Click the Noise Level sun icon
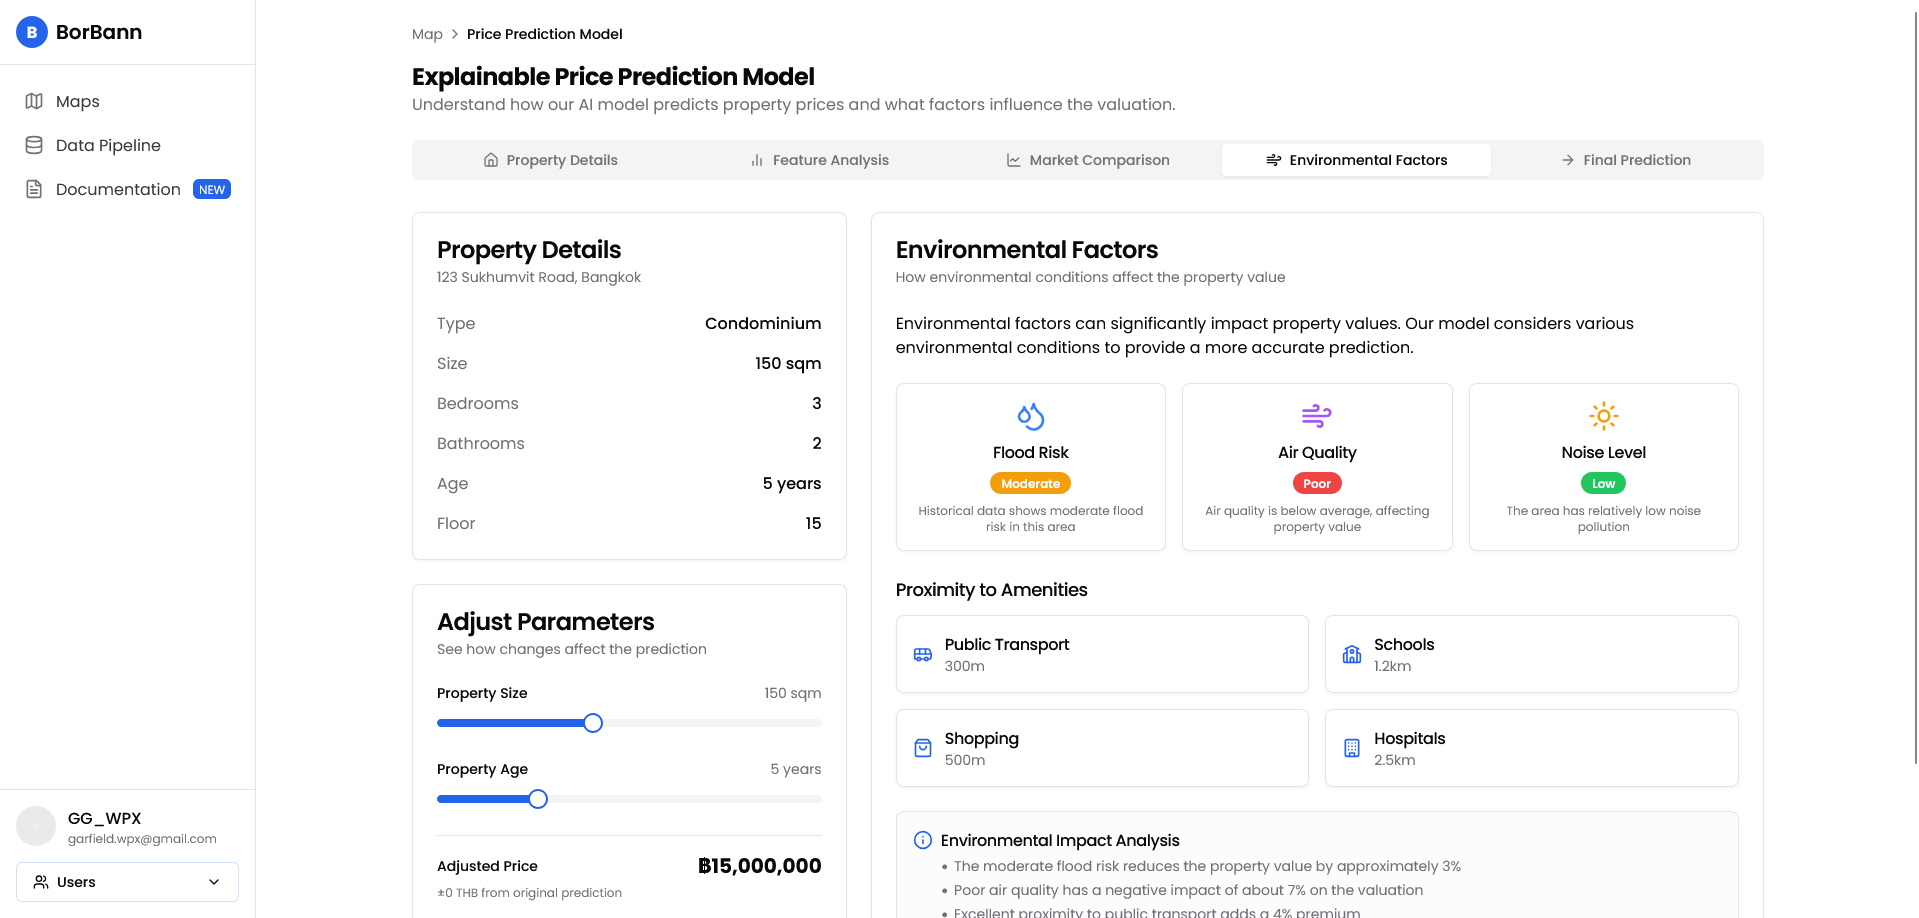 coord(1603,416)
